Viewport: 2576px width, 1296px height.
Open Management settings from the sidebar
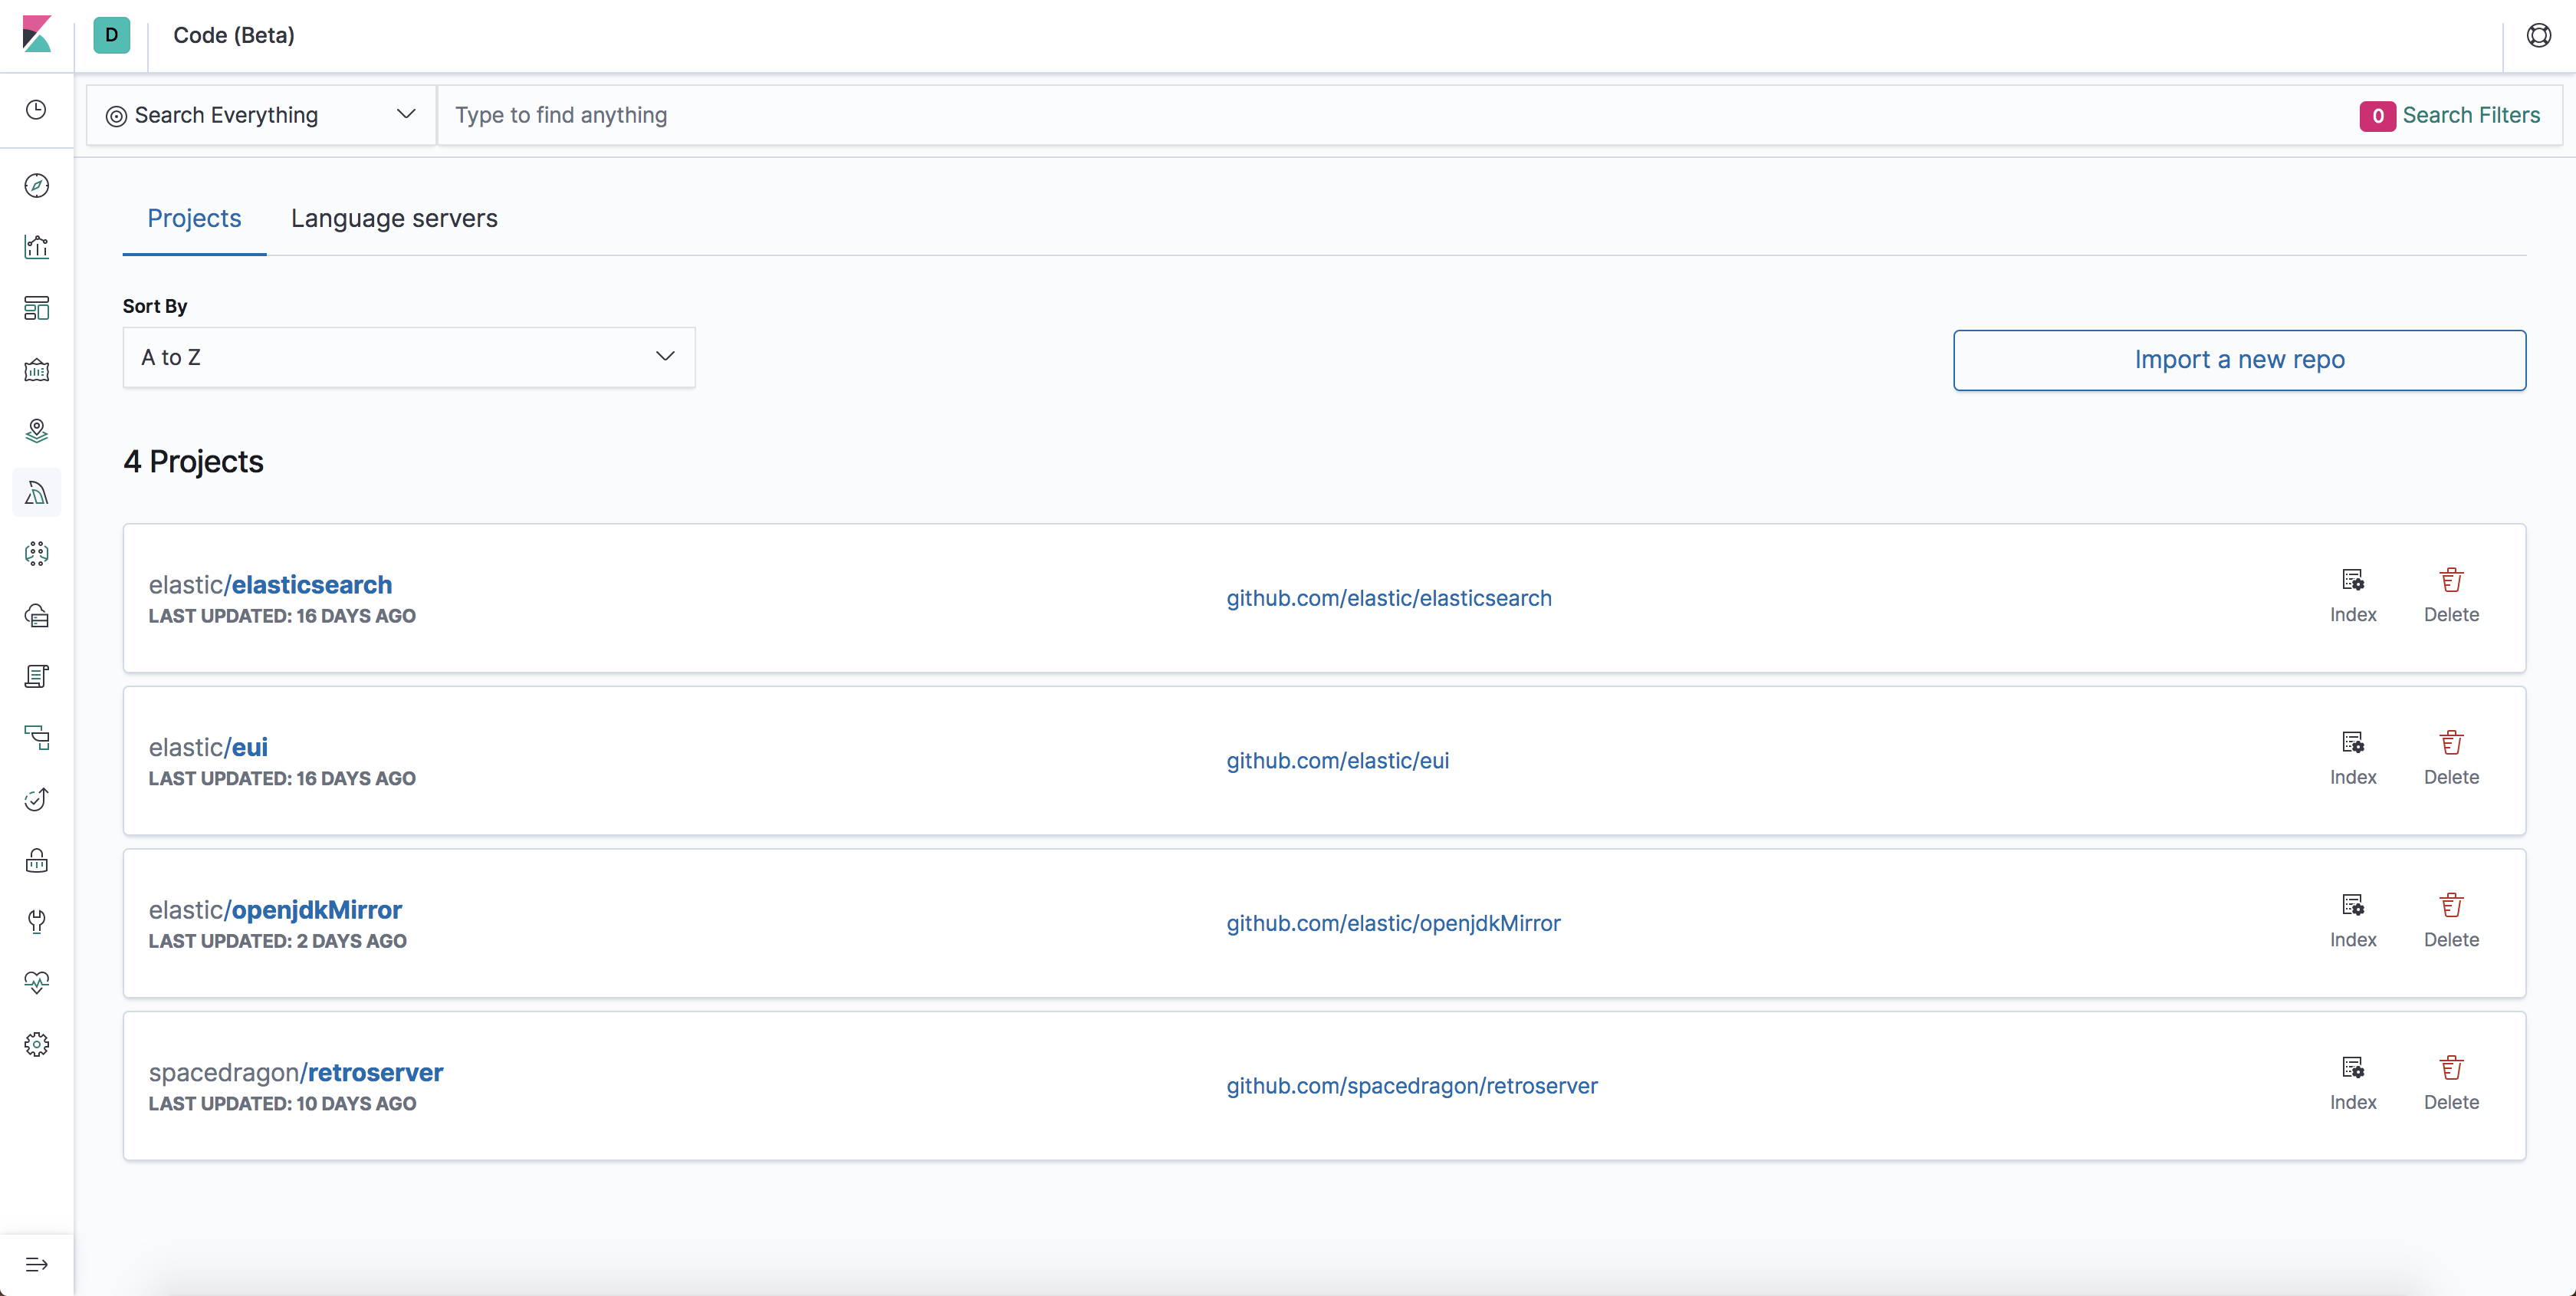pos(36,1043)
